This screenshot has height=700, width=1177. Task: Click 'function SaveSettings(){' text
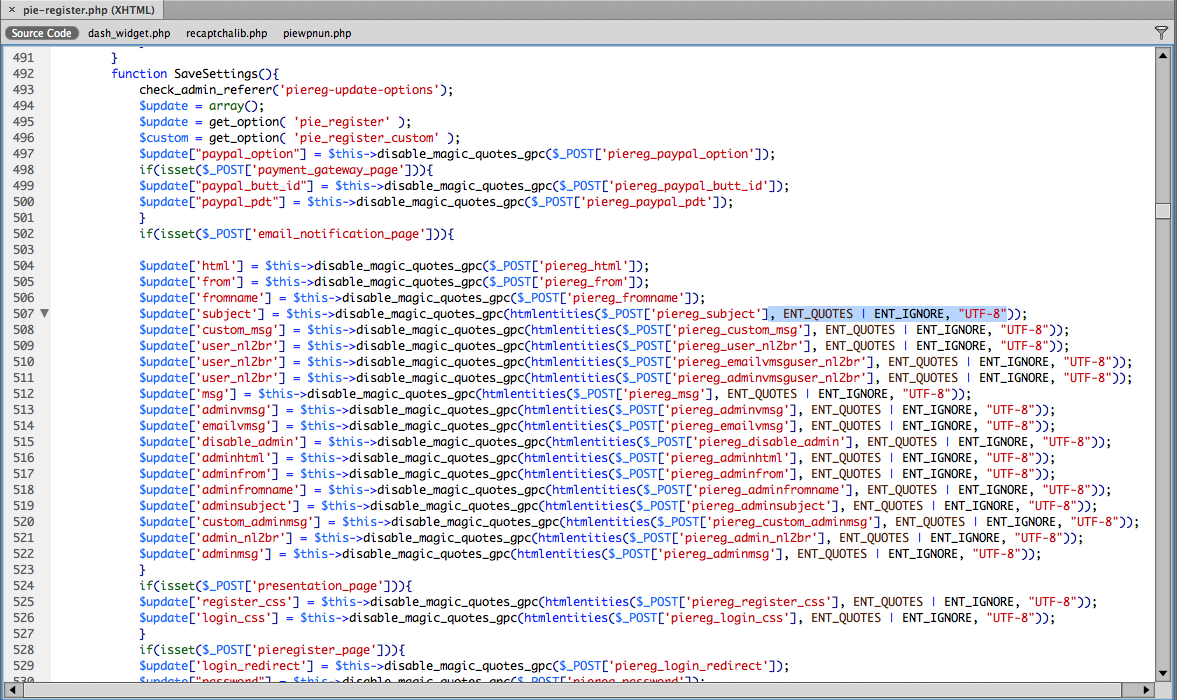[195, 74]
